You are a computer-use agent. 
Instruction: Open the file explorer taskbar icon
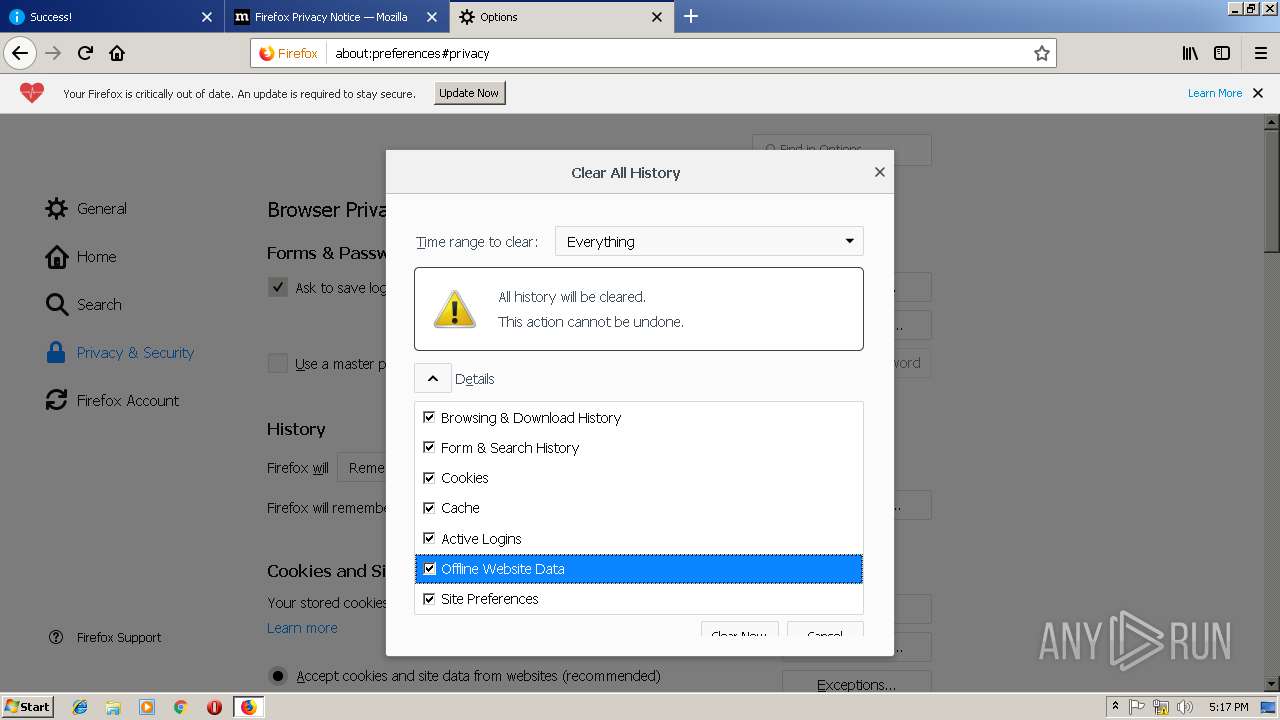point(113,707)
